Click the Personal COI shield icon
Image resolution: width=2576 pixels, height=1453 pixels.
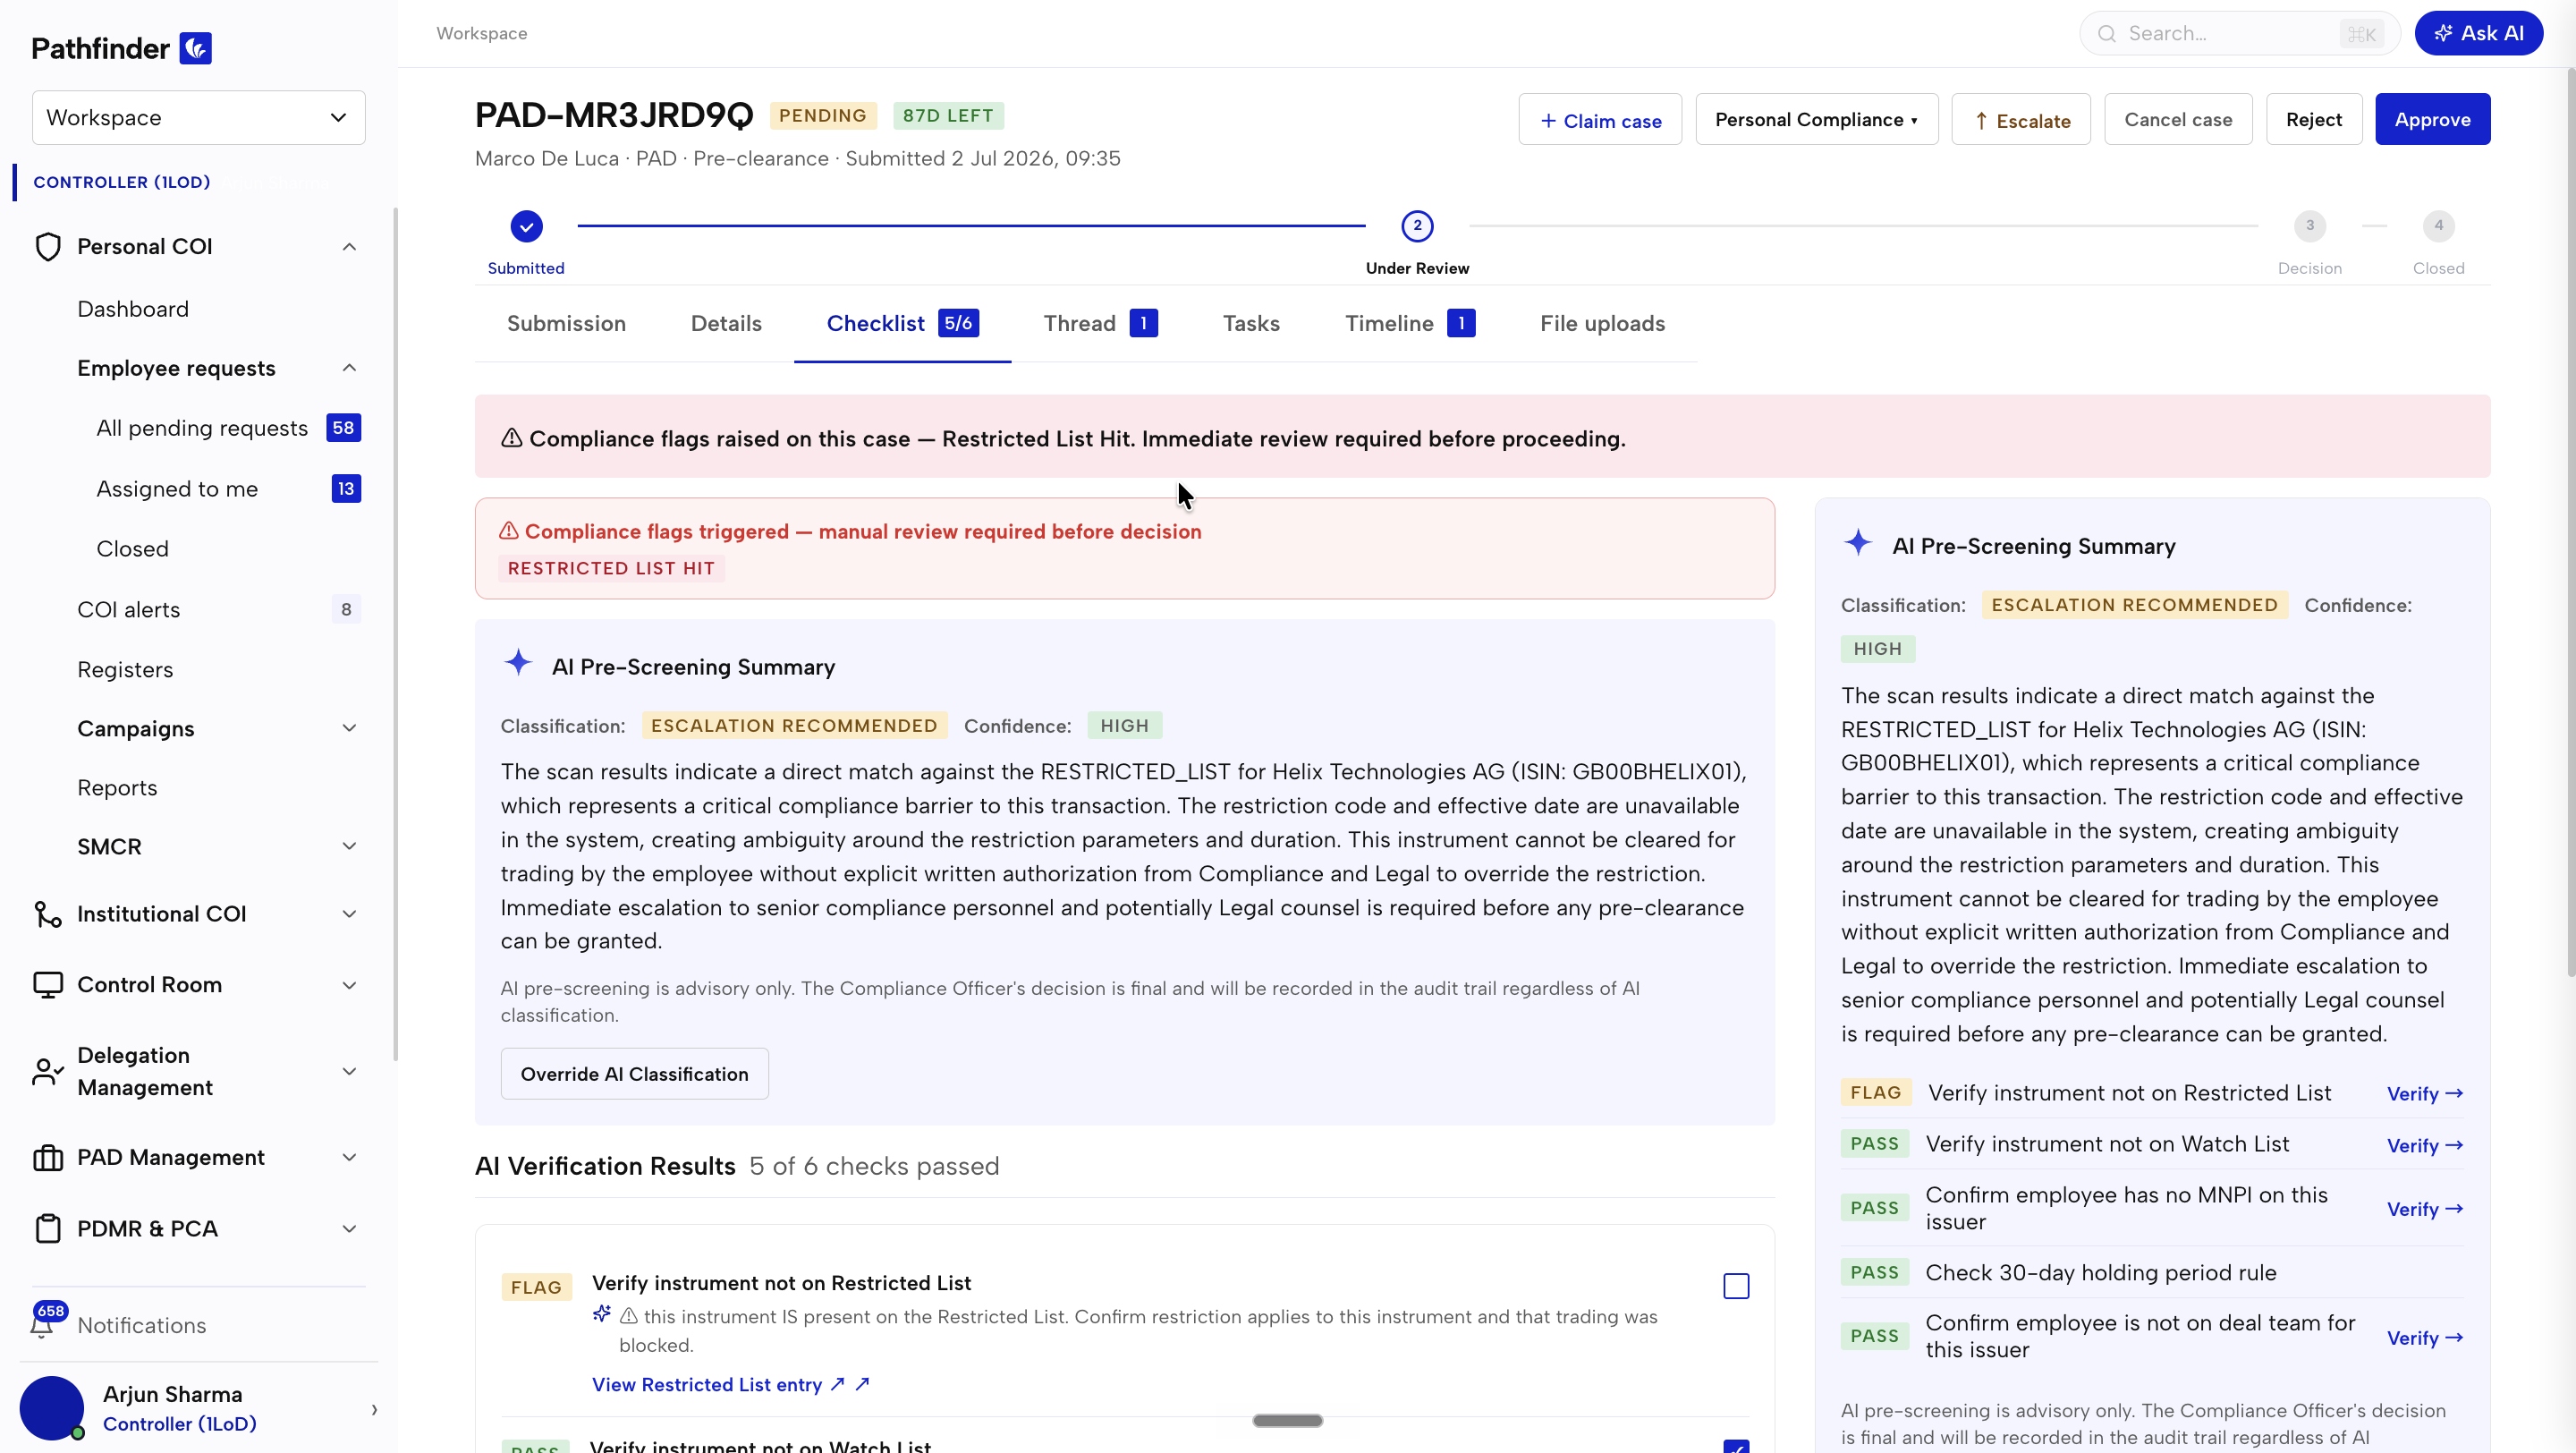48,247
